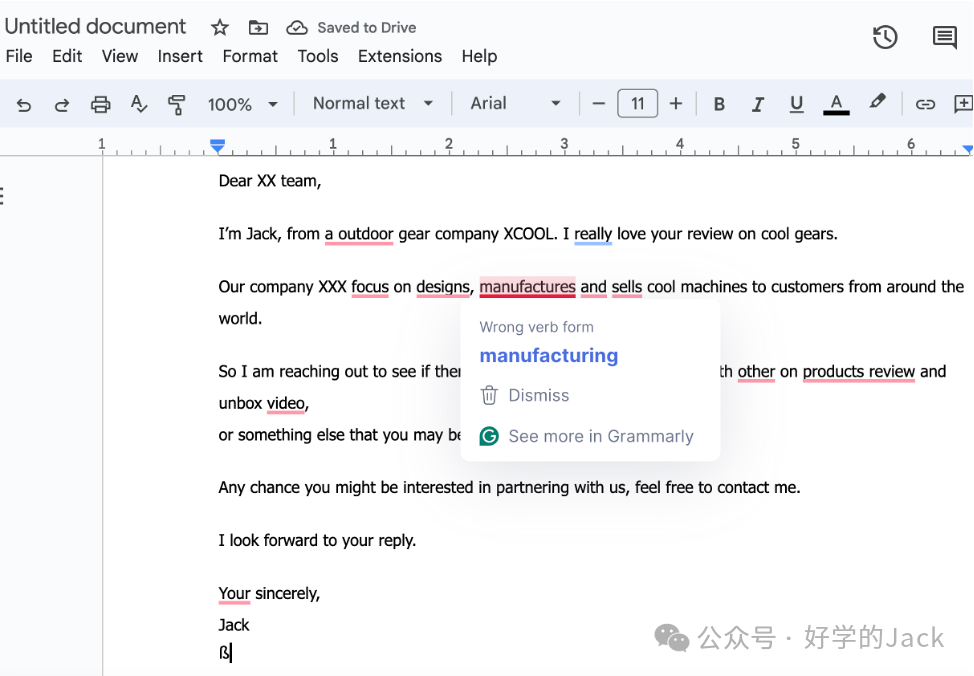This screenshot has width=974, height=676.
Task: Click the underlined word 'Your' in closing
Action: tap(234, 593)
